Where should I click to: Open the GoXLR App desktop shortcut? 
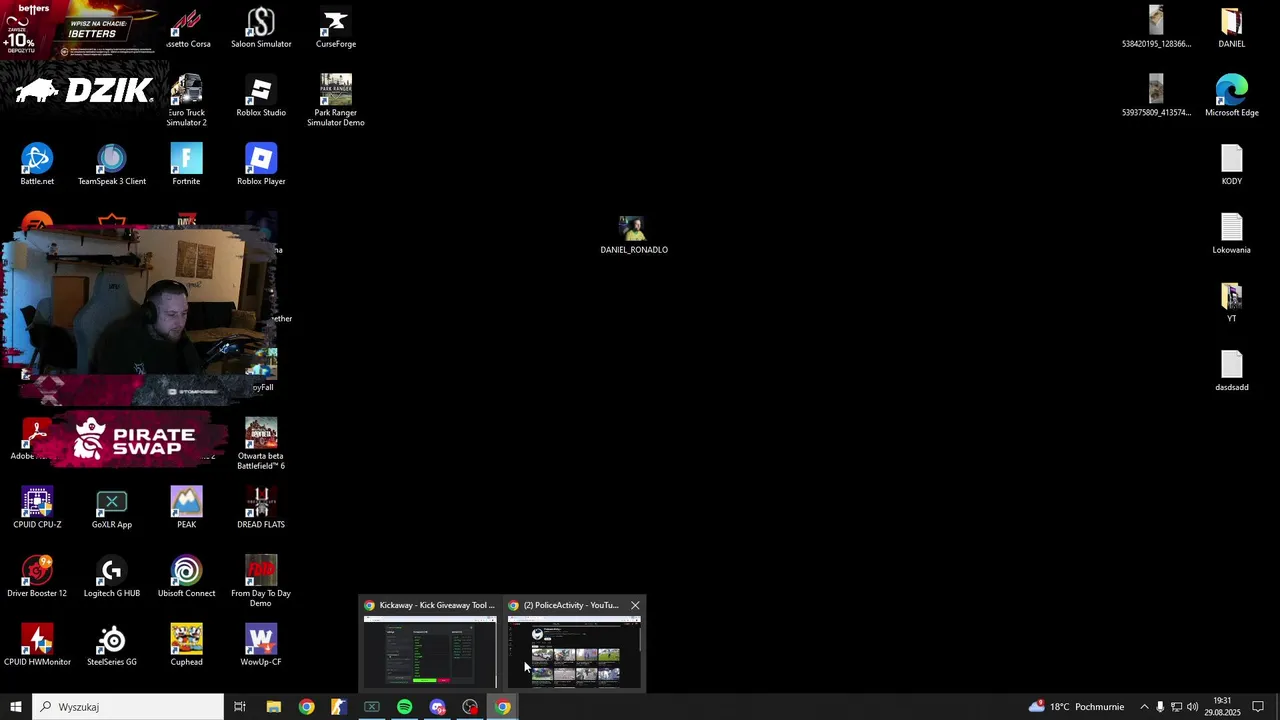click(112, 508)
